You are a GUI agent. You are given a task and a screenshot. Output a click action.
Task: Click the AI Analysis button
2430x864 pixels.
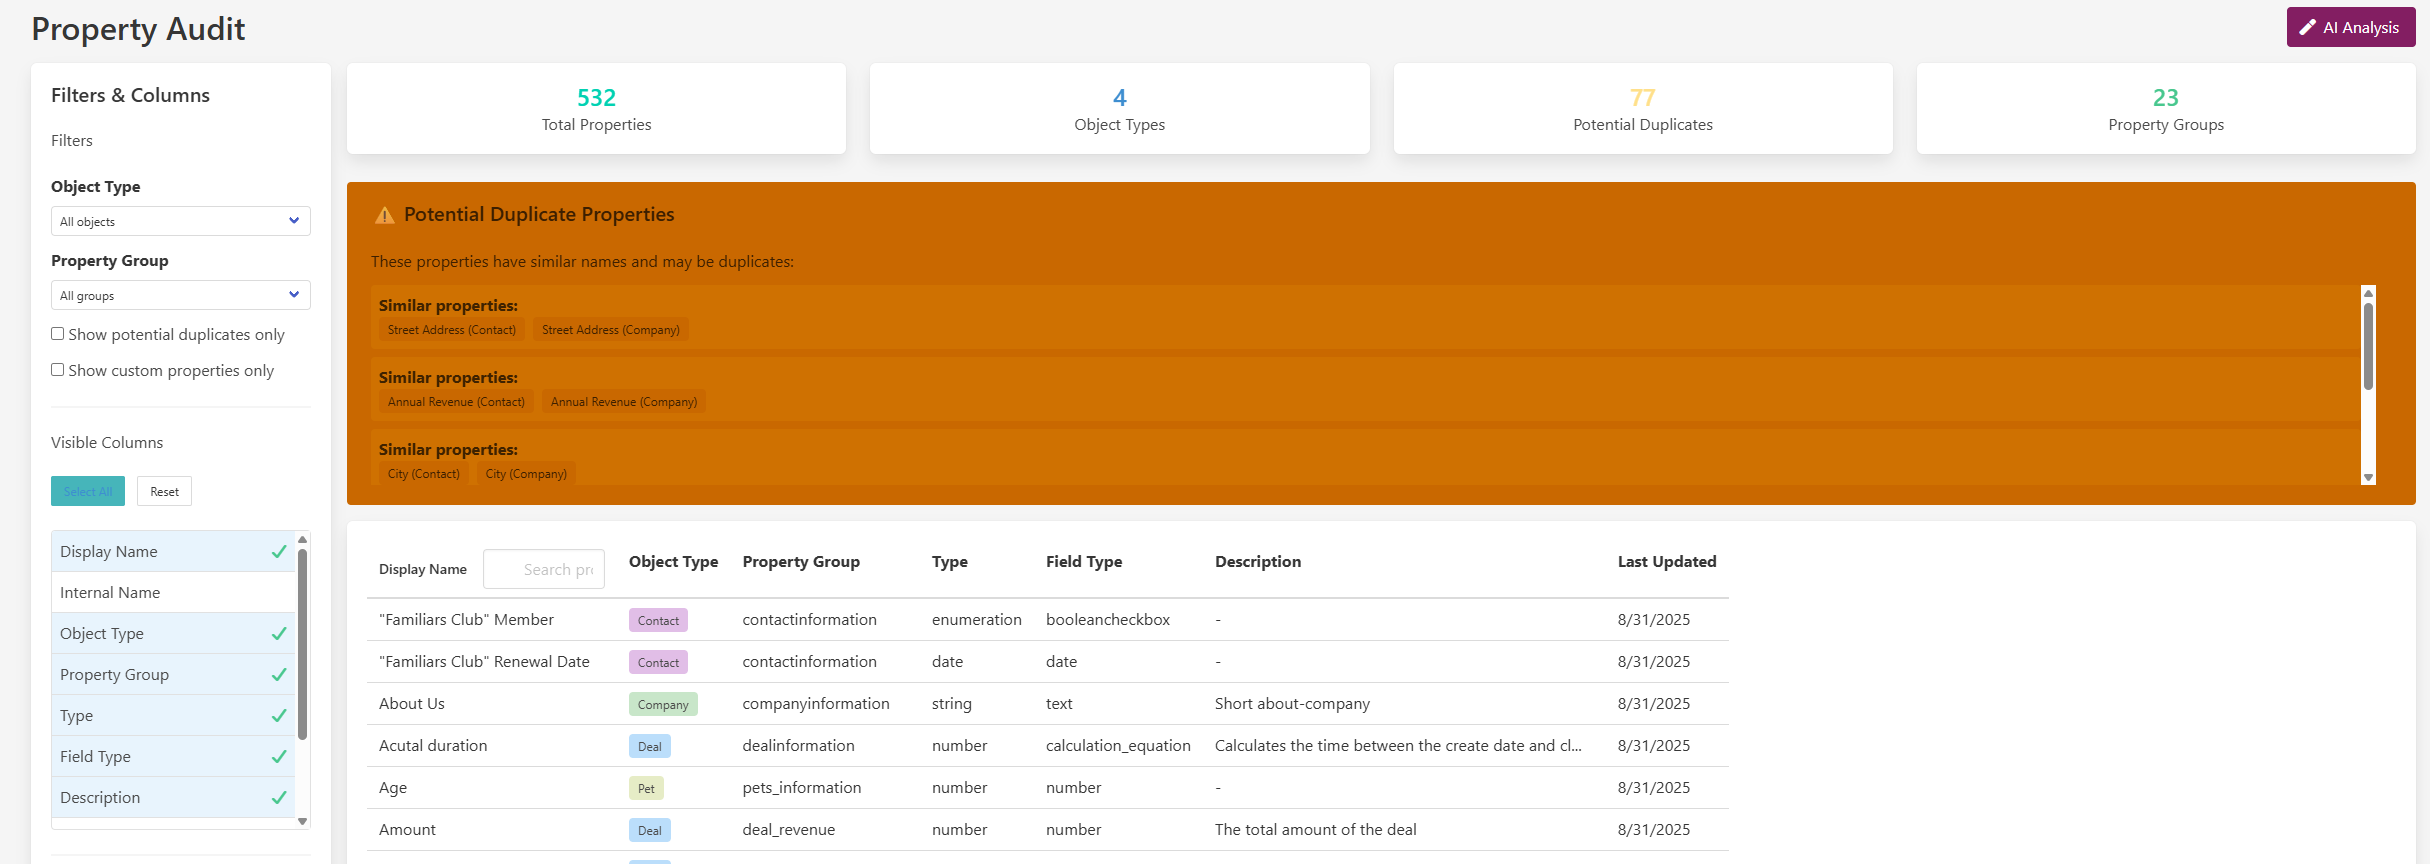point(2350,28)
